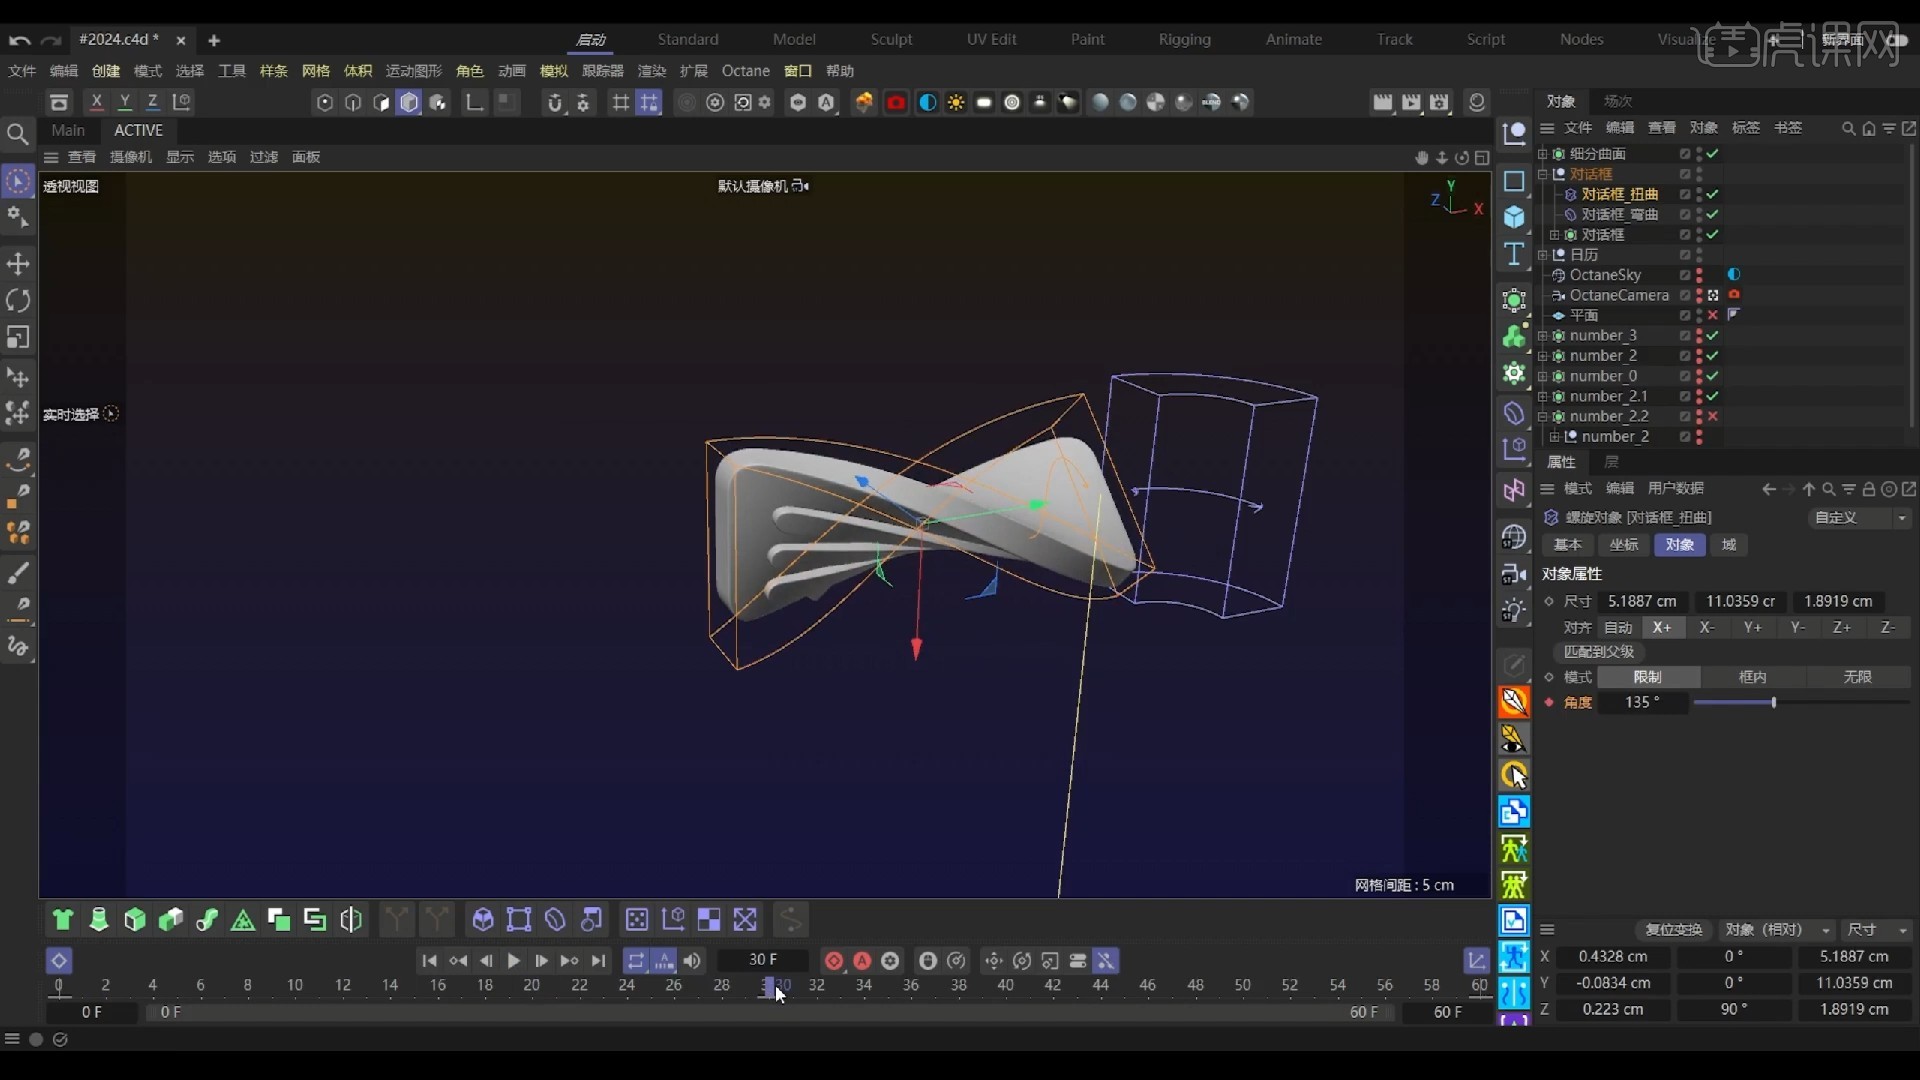Expand the 细分曲面 tree node
Image resolution: width=1920 pixels, height=1080 pixels.
pyautogui.click(x=1542, y=154)
